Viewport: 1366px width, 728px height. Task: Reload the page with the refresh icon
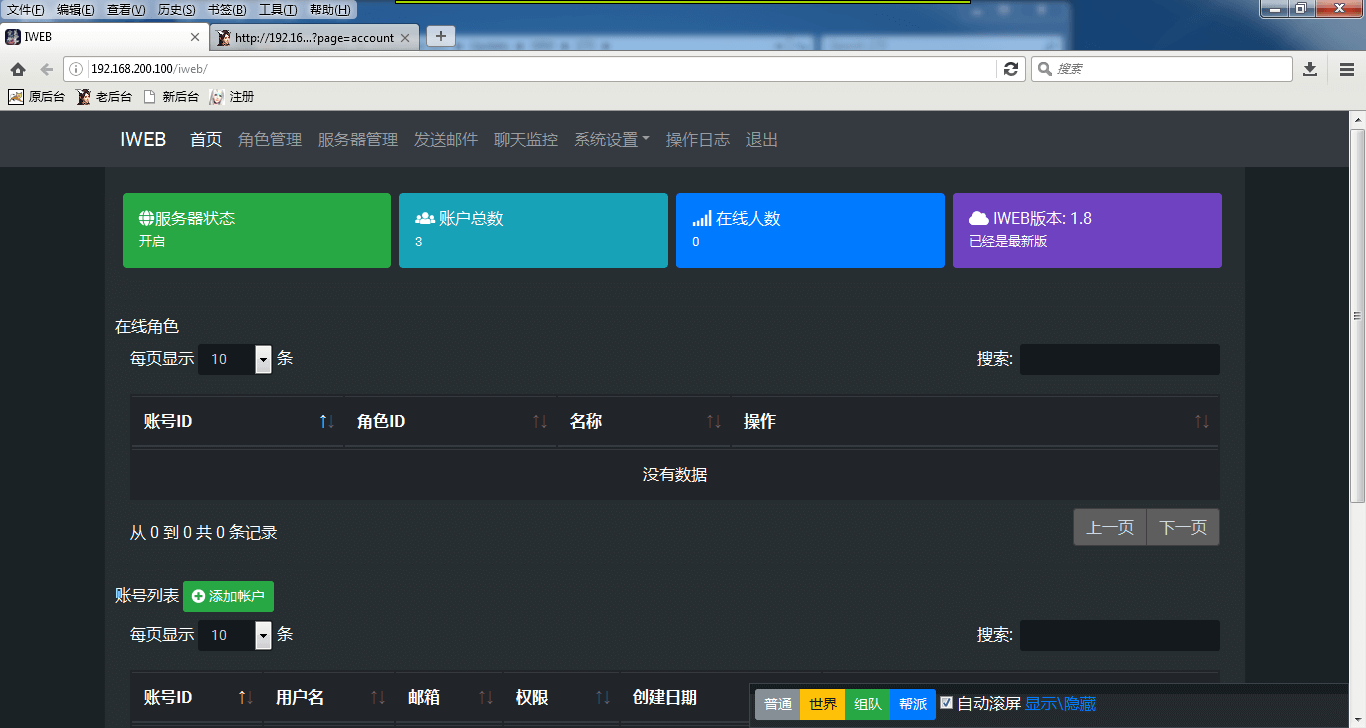pos(1011,69)
